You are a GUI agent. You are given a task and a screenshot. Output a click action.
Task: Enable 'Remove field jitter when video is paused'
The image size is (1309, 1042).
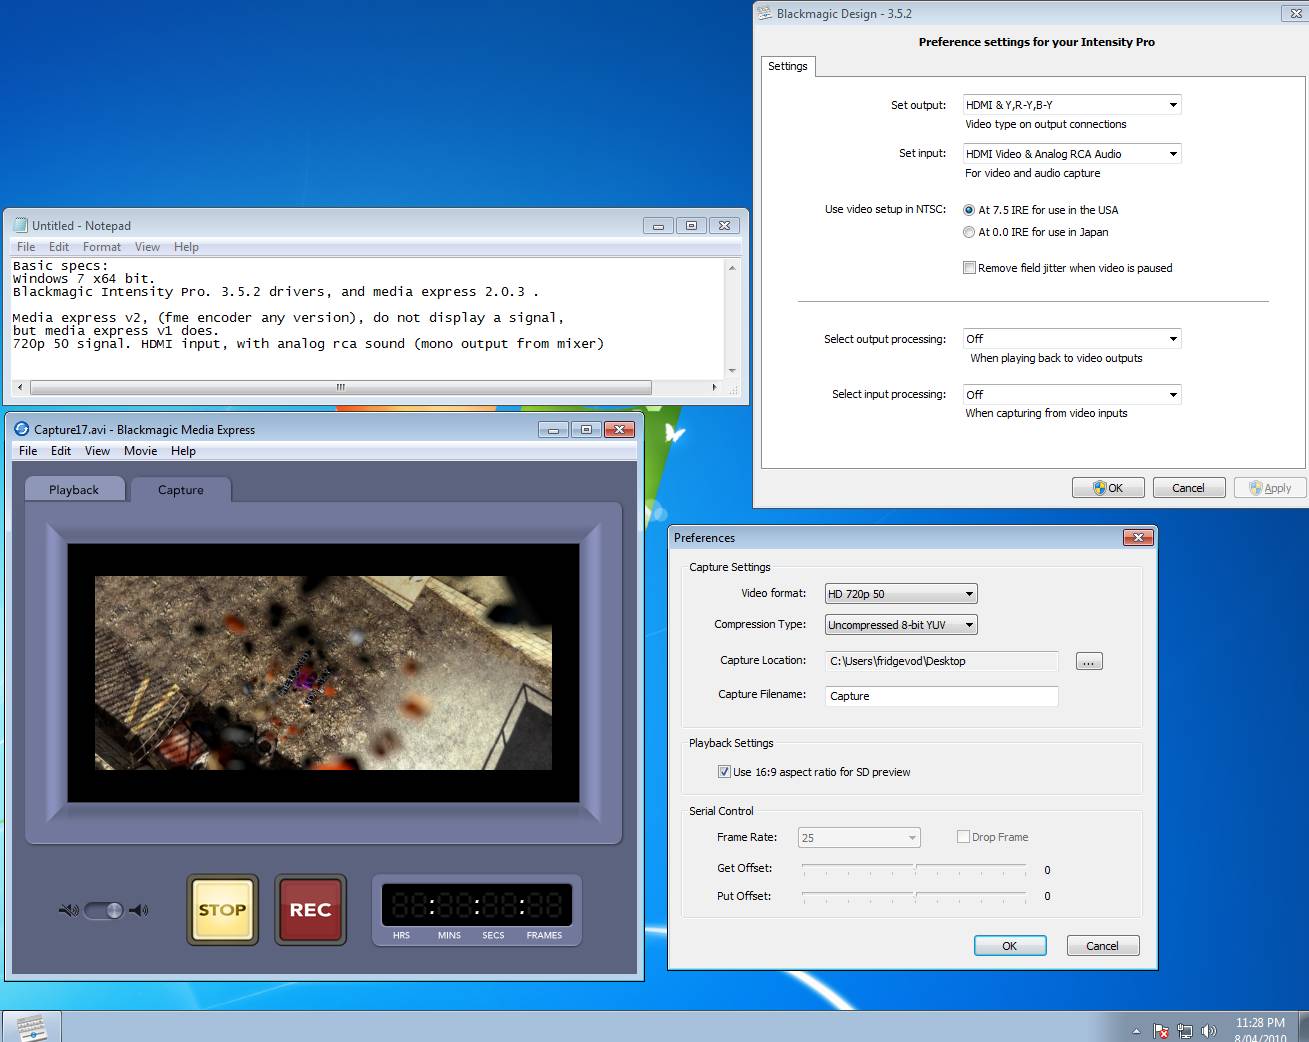click(969, 268)
